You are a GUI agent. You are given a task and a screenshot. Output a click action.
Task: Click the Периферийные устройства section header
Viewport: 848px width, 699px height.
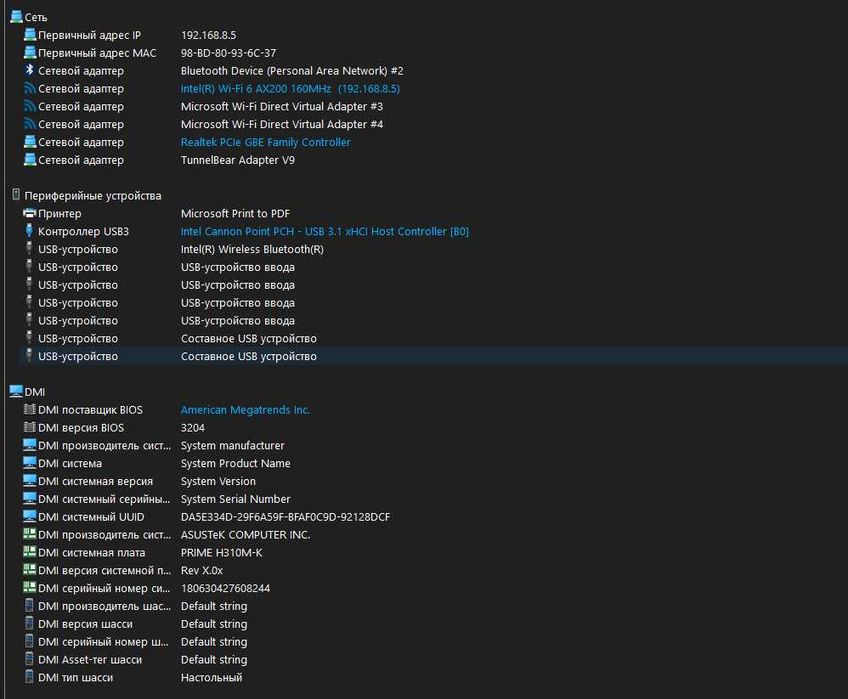pos(92,196)
